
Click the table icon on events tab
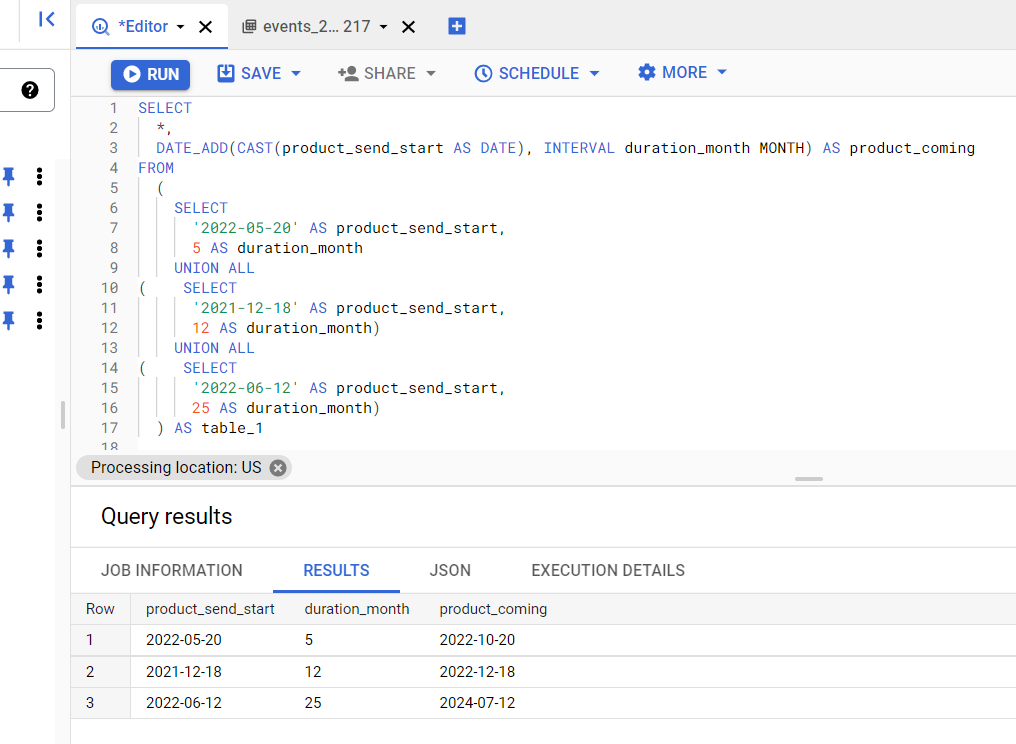click(x=249, y=27)
